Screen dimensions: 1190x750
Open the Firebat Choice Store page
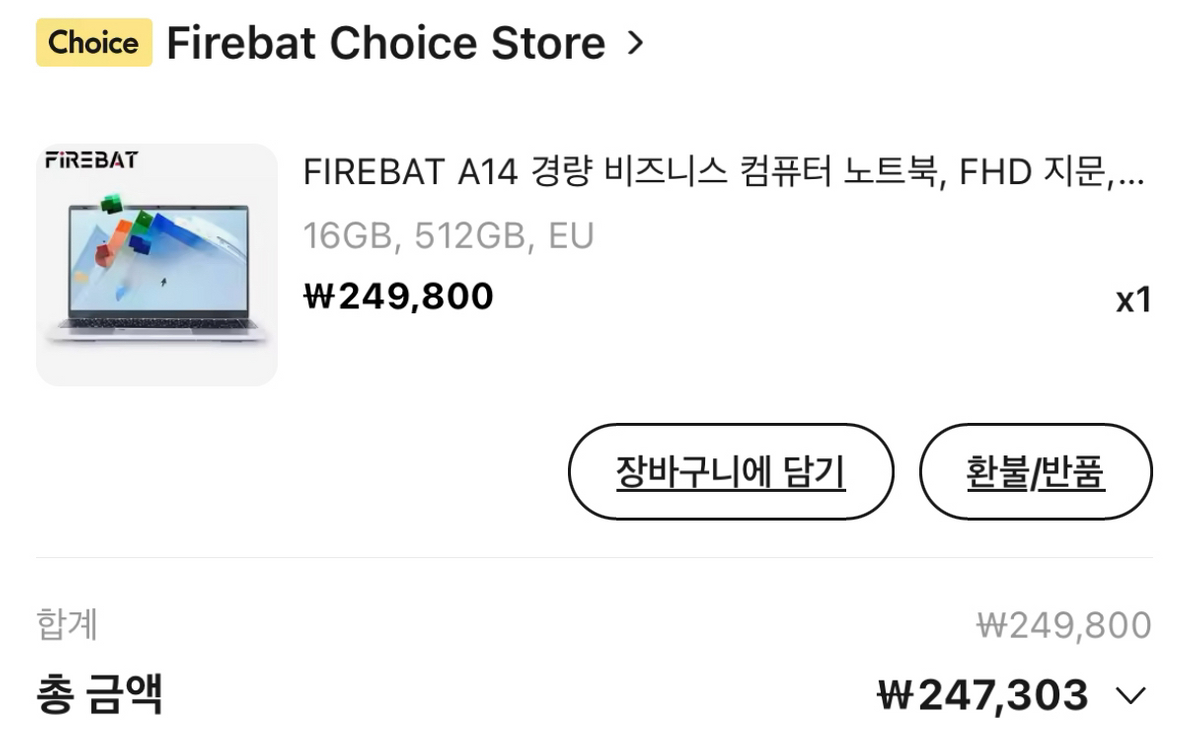click(x=385, y=42)
